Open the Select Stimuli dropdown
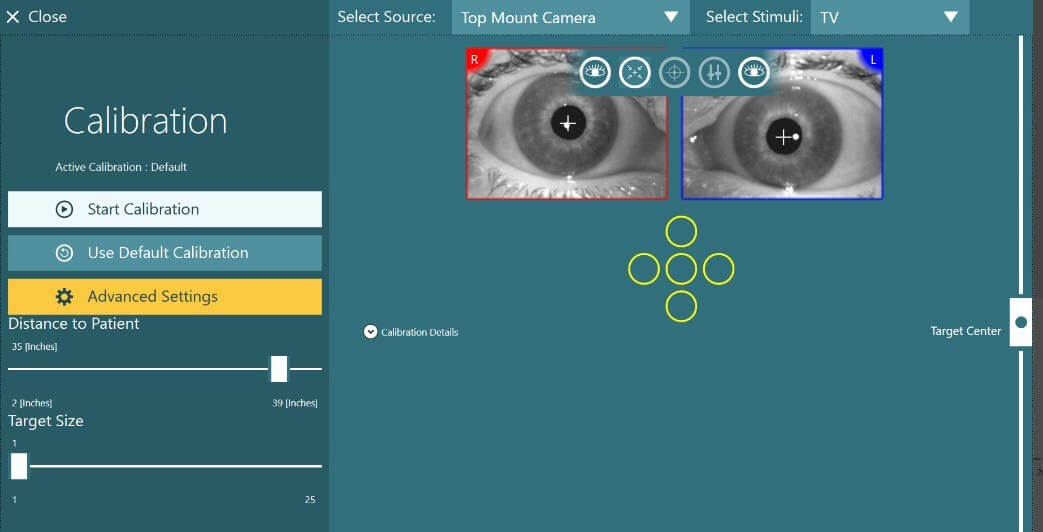 pos(889,17)
